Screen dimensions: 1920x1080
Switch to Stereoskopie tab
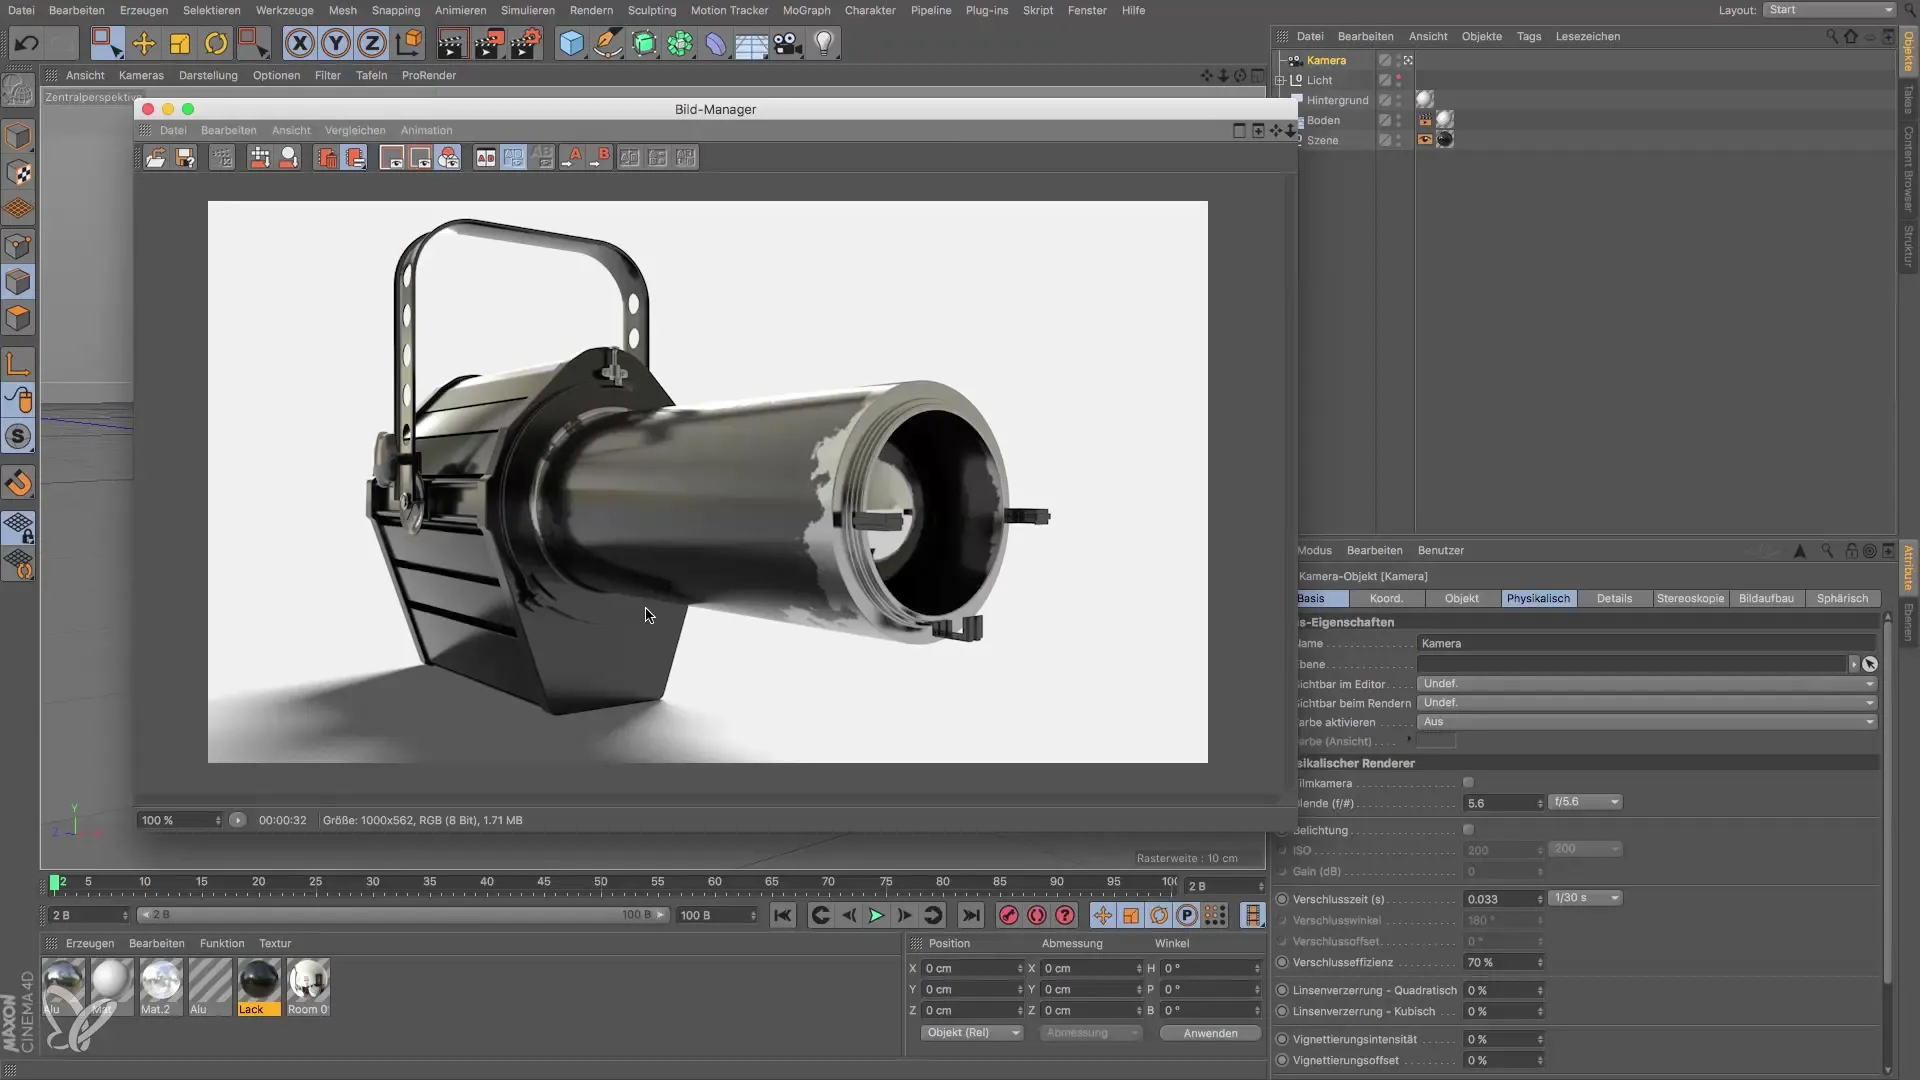coord(1690,598)
